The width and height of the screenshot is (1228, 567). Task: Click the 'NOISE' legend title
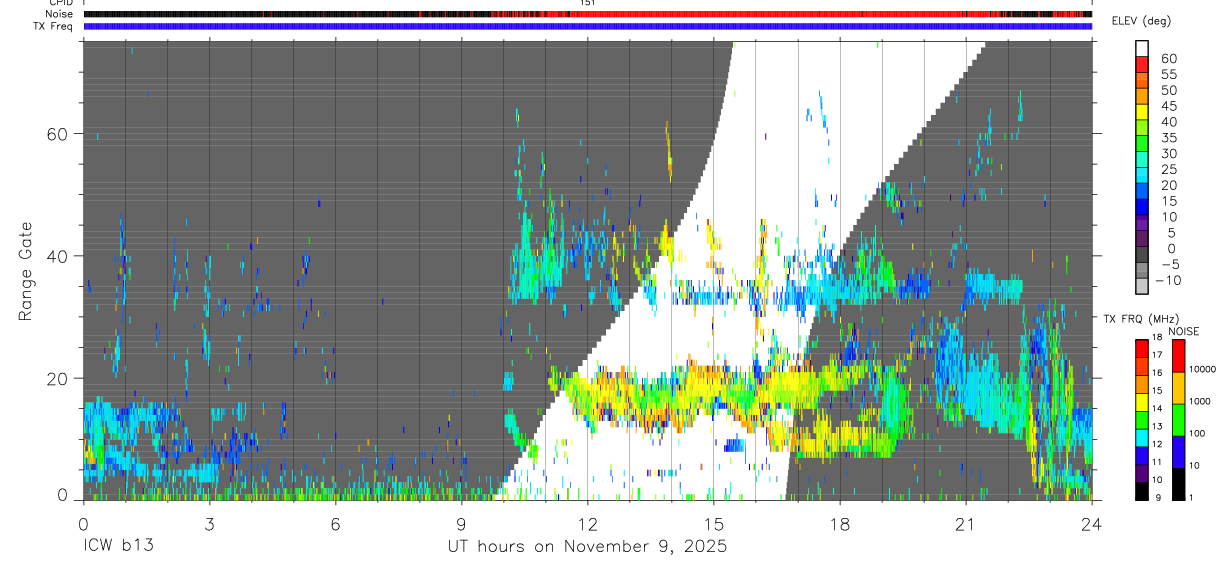(1184, 331)
